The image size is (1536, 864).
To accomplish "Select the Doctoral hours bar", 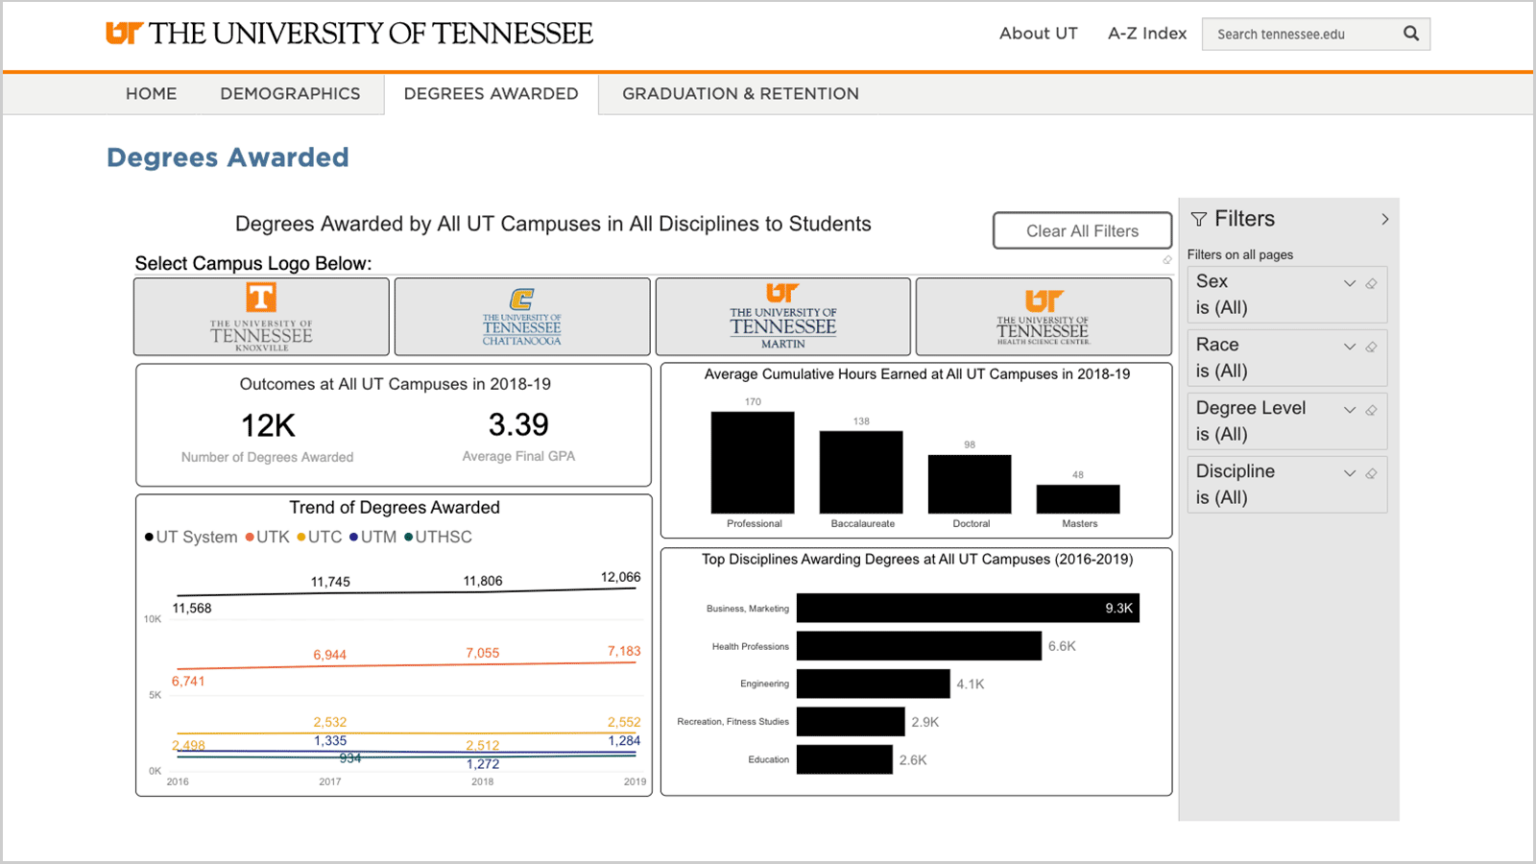I will click(x=970, y=484).
